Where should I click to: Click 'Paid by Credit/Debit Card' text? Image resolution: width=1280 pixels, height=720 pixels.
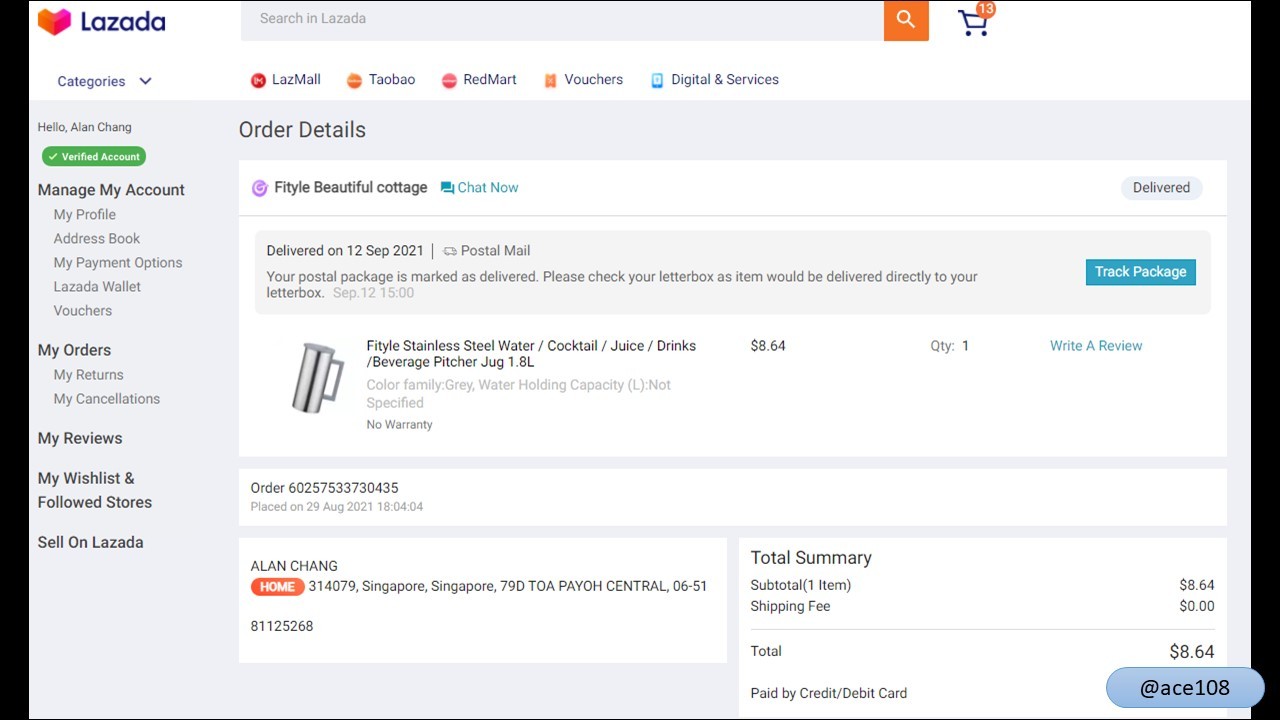click(829, 693)
